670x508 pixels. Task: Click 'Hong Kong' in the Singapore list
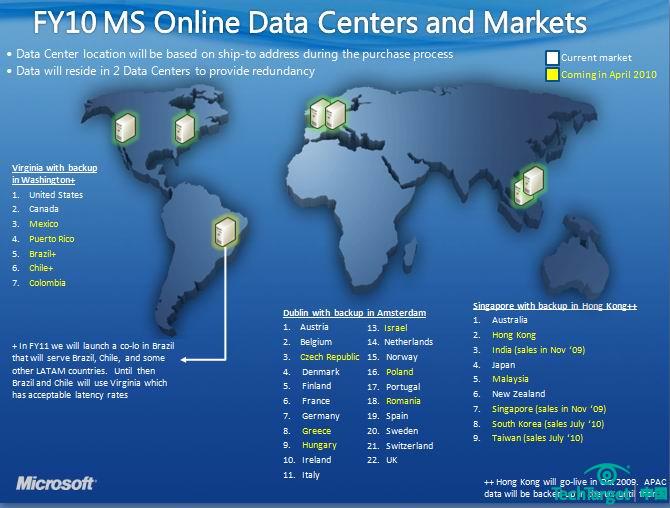(514, 335)
